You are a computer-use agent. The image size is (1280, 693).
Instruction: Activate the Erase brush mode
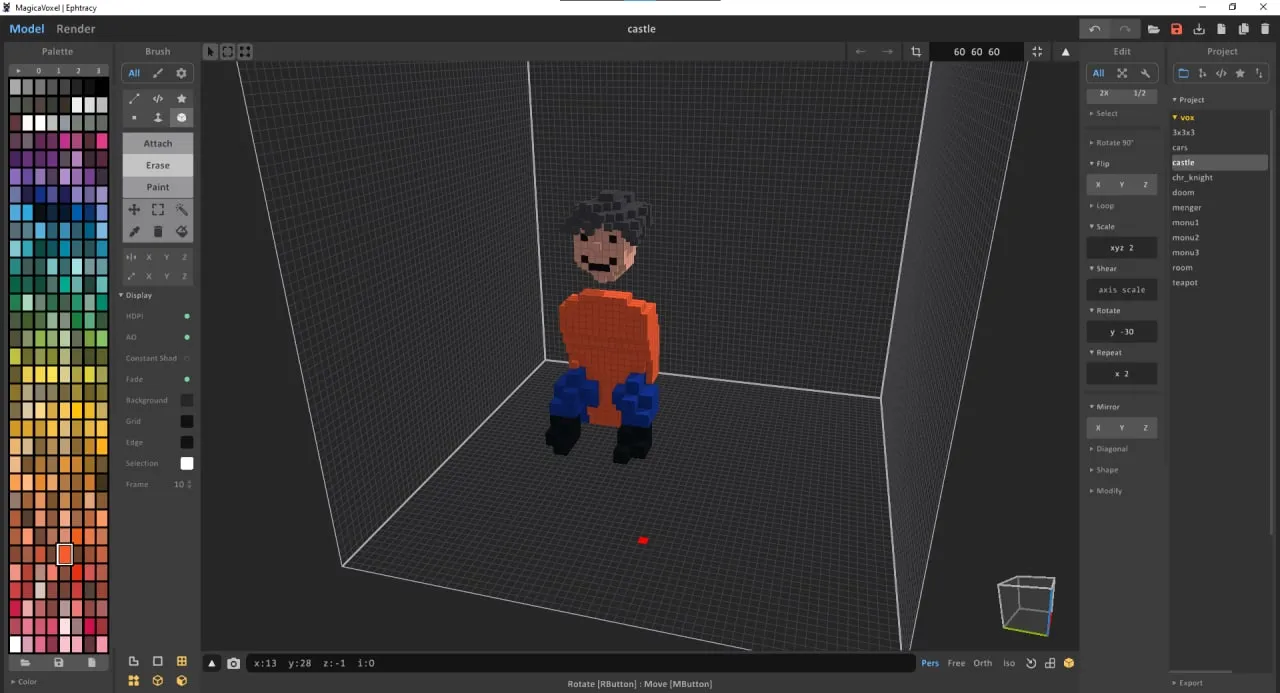(157, 164)
